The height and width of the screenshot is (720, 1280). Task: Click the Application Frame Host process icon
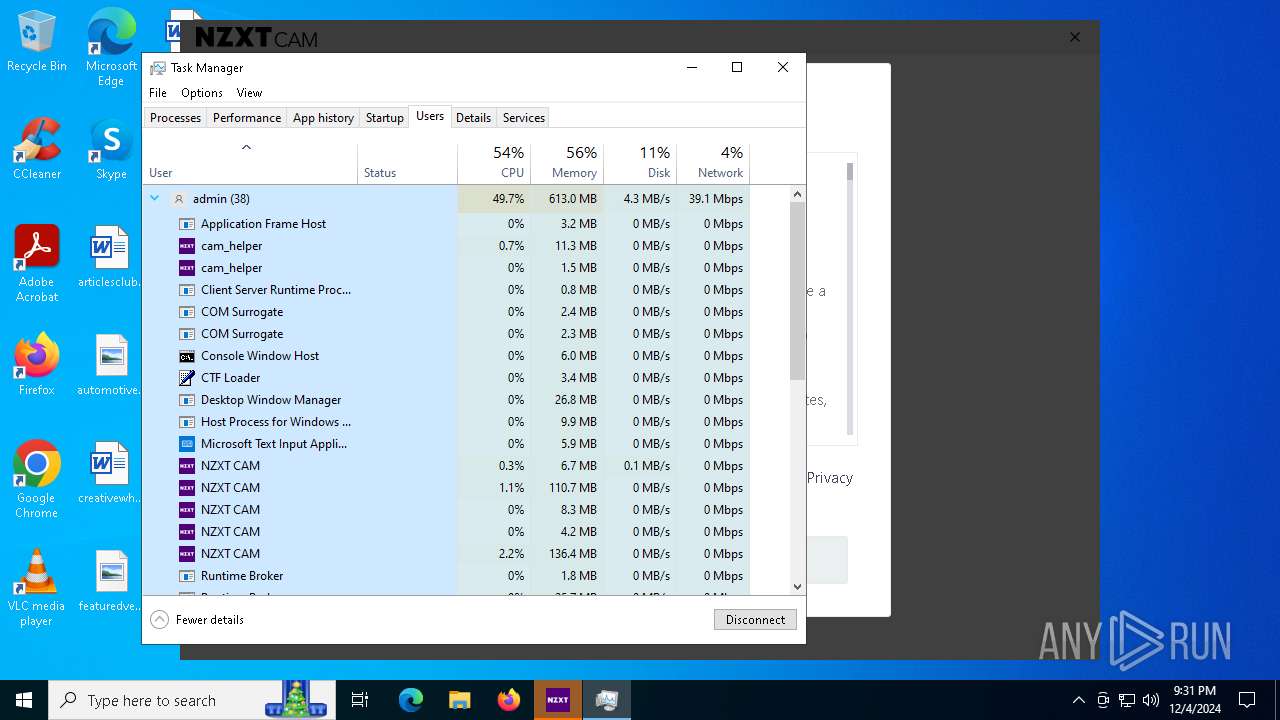[x=187, y=224]
